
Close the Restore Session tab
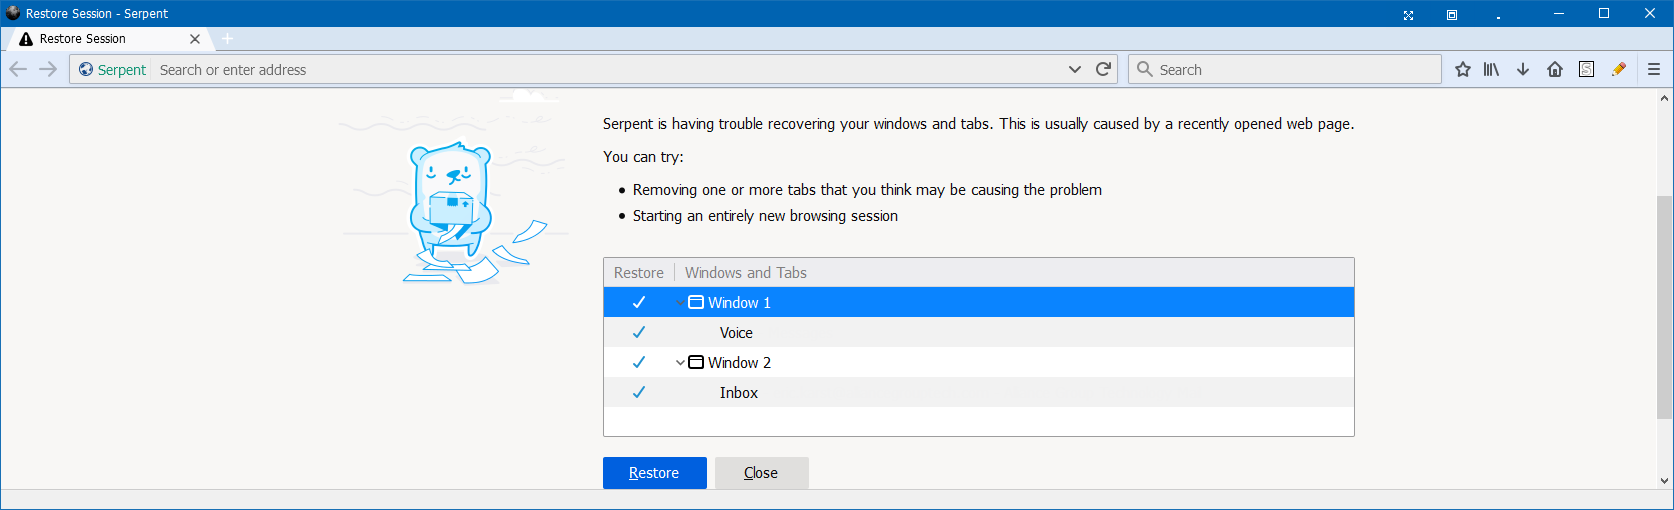195,39
